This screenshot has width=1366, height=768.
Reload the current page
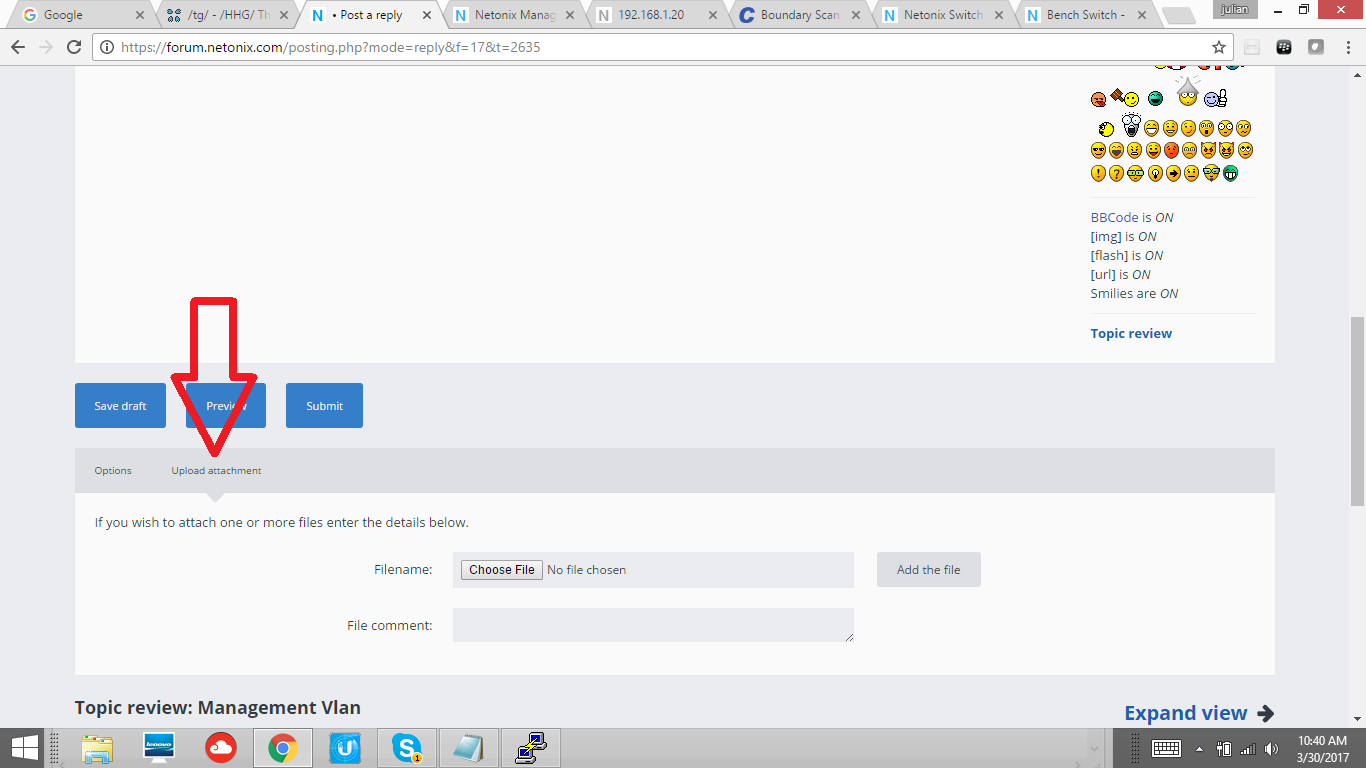[x=74, y=47]
